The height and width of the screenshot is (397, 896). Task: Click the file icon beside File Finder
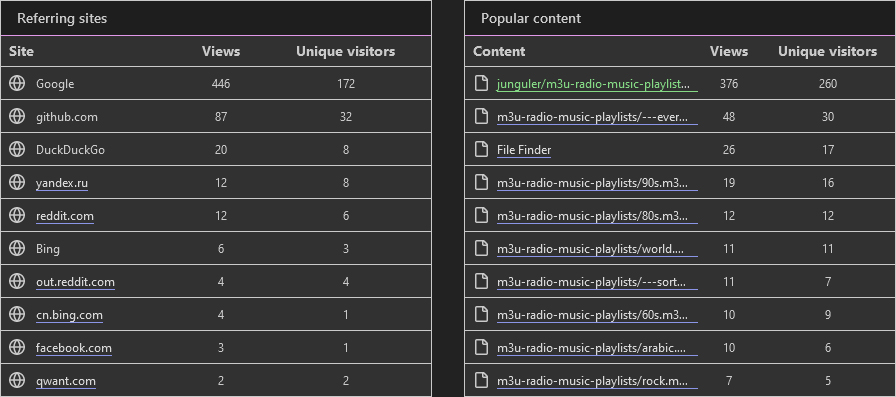pyautogui.click(x=482, y=150)
